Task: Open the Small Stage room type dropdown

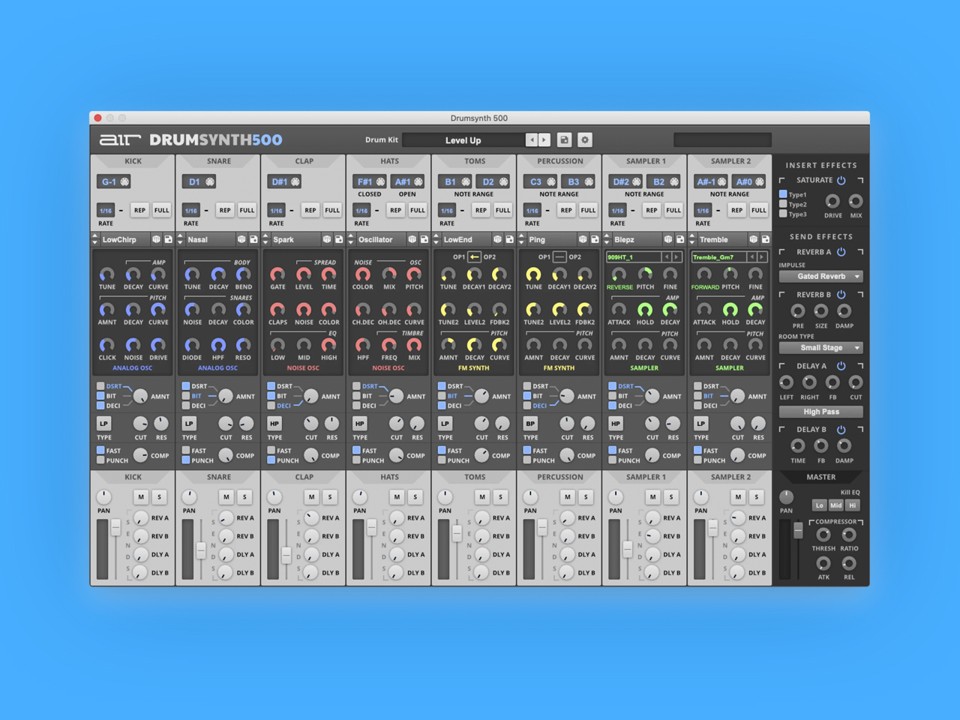Action: pos(823,346)
